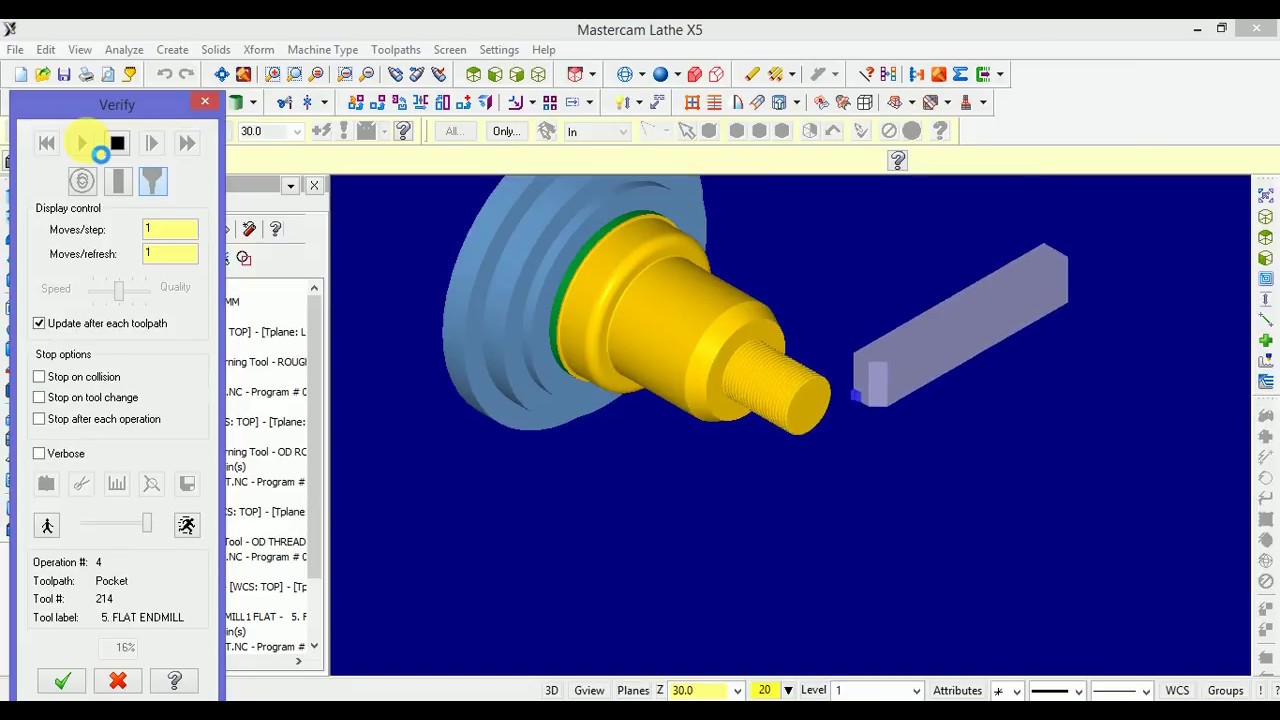Click the yellow color swatch showing 20

(765, 691)
